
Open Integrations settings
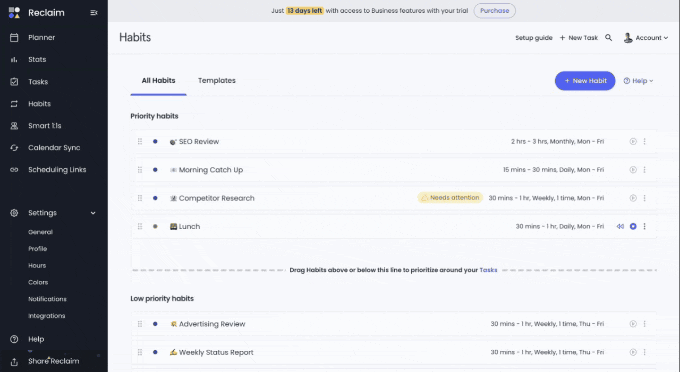pyautogui.click(x=46, y=316)
